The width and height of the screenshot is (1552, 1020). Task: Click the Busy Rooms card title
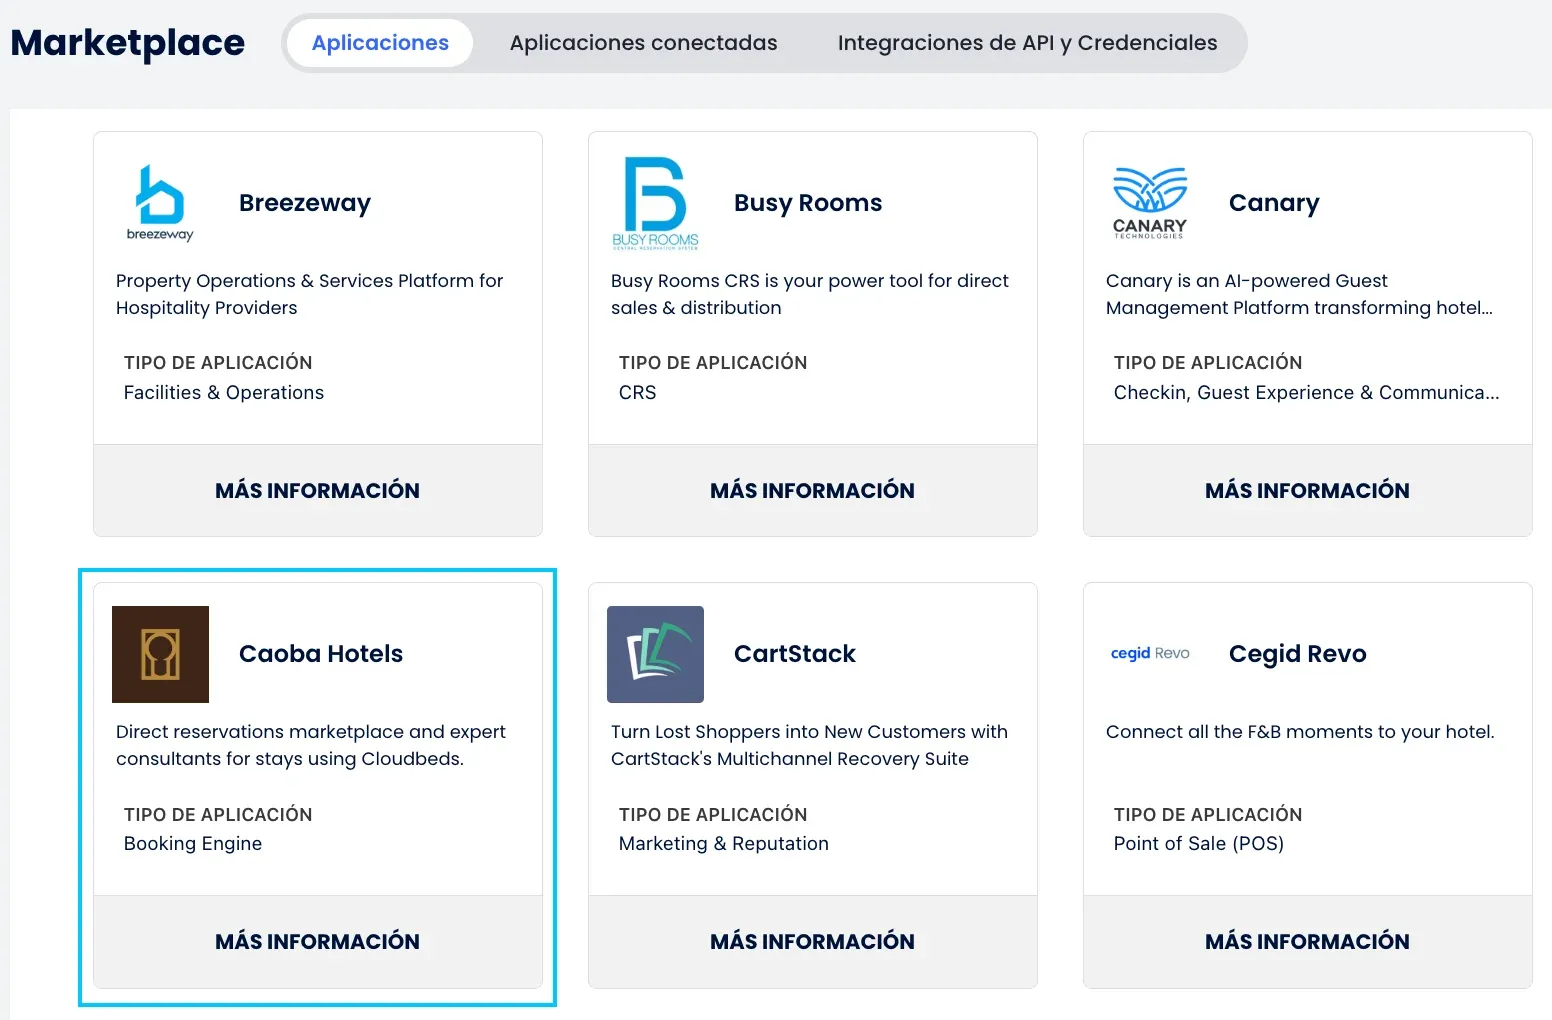coord(808,203)
